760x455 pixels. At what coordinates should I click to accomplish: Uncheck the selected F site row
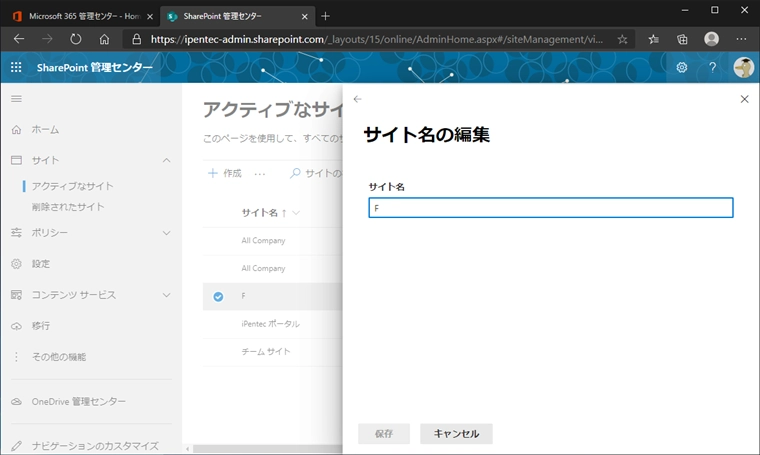[218, 297]
